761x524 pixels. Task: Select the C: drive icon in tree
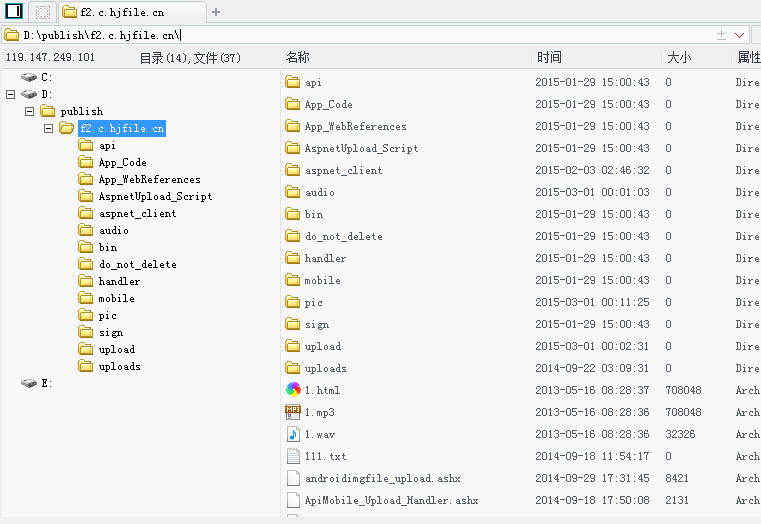point(29,77)
